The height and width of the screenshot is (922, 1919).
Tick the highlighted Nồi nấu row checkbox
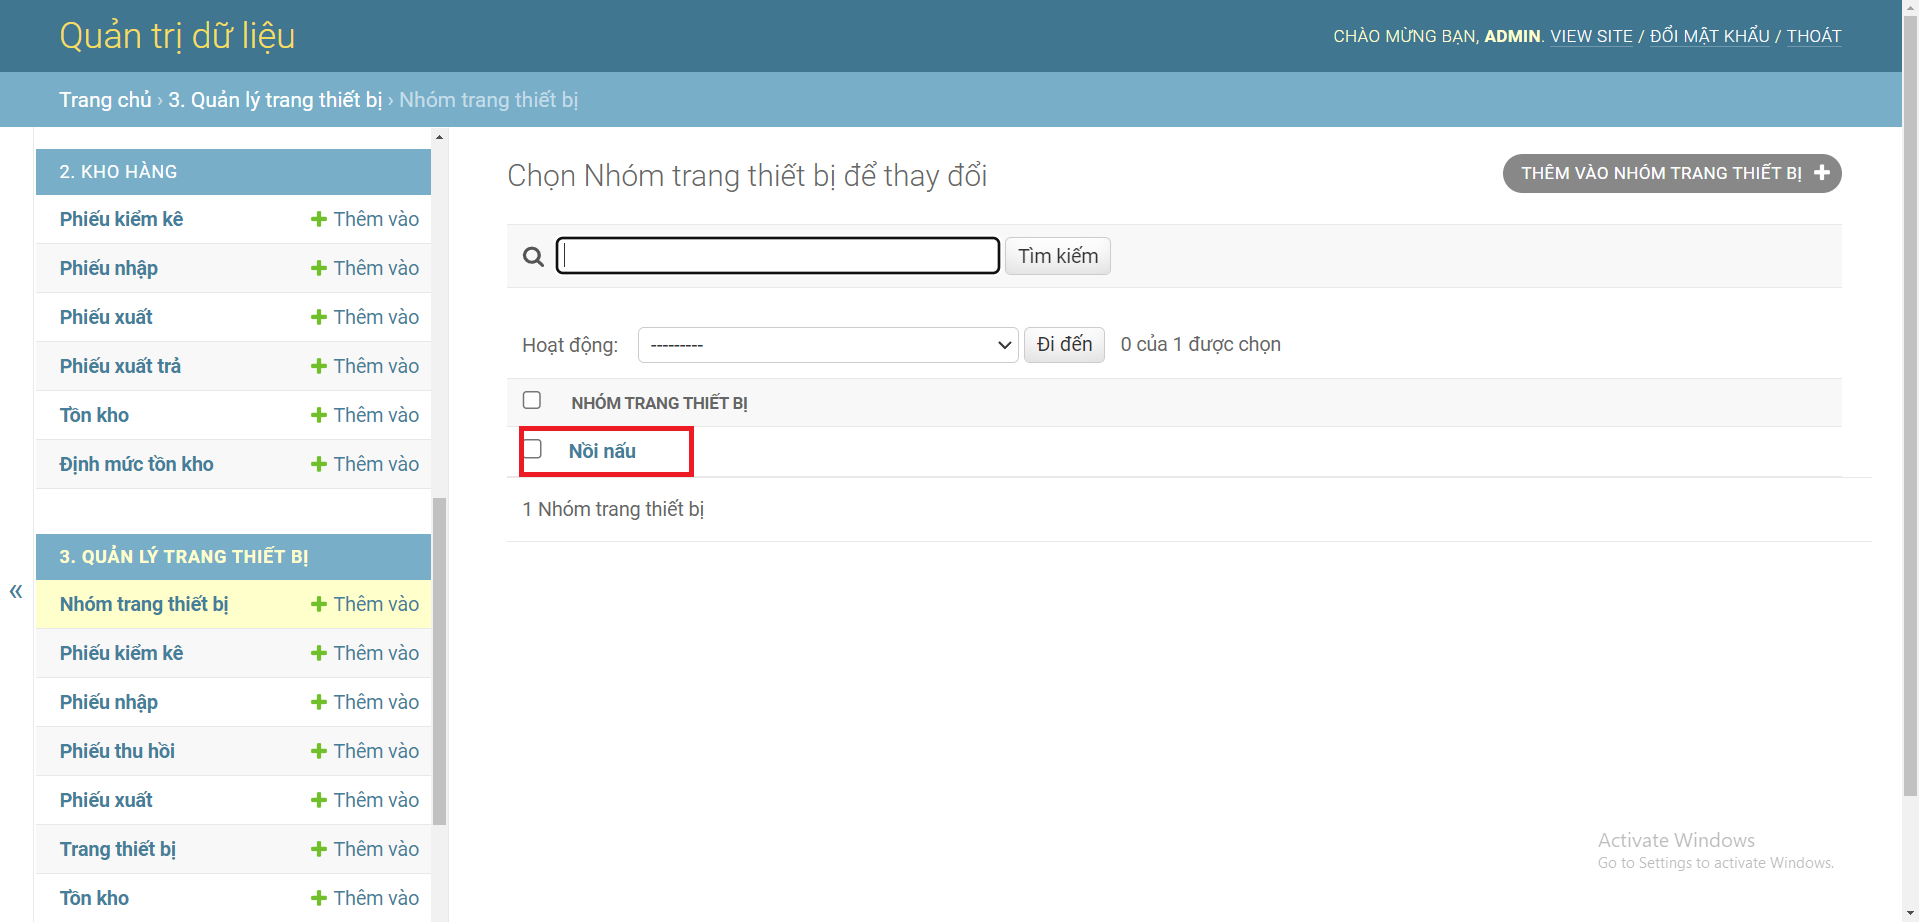click(x=532, y=449)
